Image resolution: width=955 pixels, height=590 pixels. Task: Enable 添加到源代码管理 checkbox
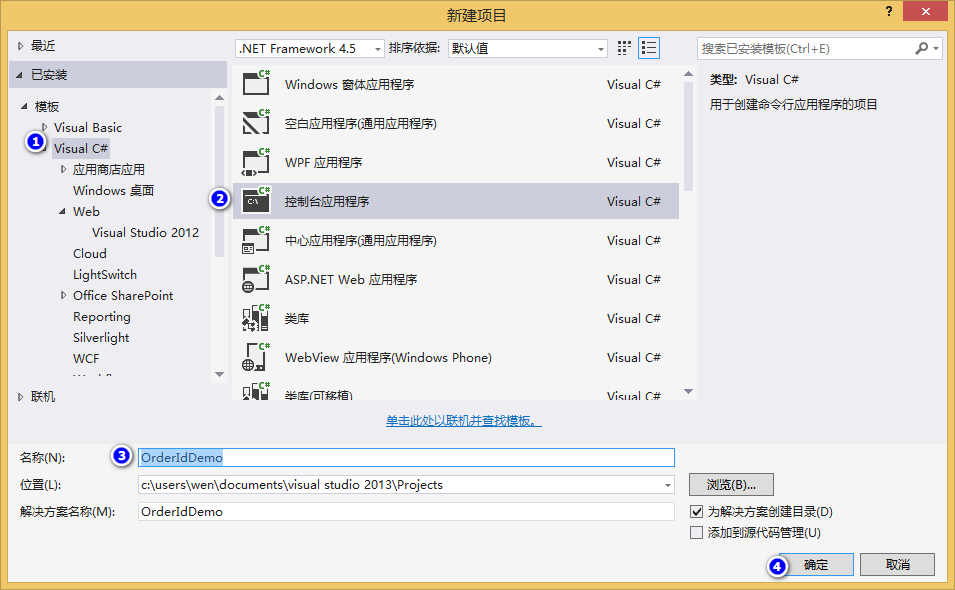[696, 533]
